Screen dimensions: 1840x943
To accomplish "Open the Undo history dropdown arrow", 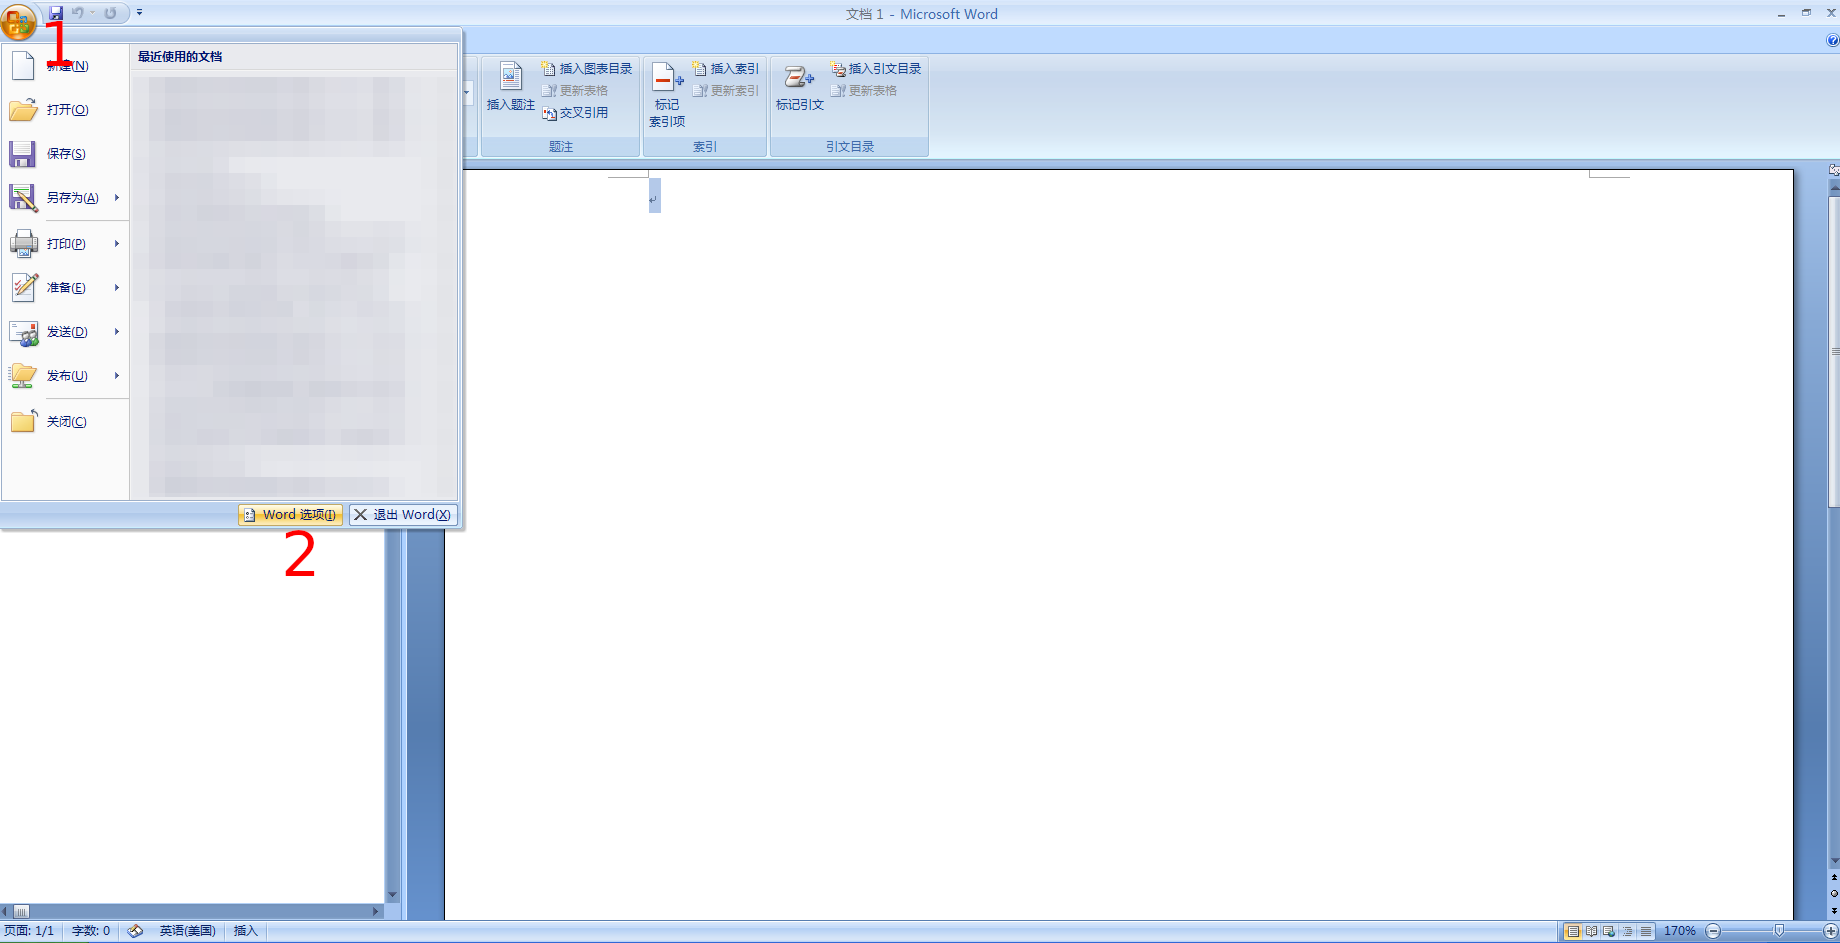I will point(92,13).
